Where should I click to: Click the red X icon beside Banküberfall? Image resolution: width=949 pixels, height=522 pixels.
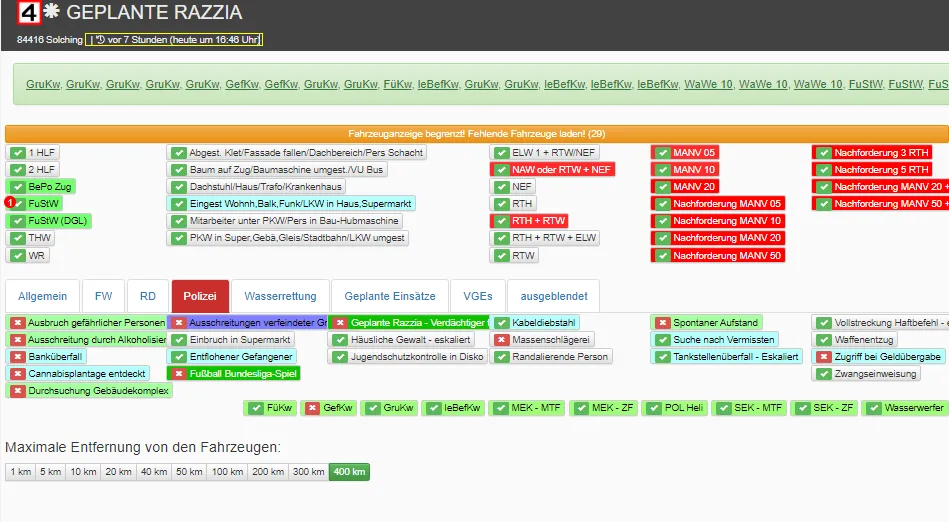[x=17, y=357]
